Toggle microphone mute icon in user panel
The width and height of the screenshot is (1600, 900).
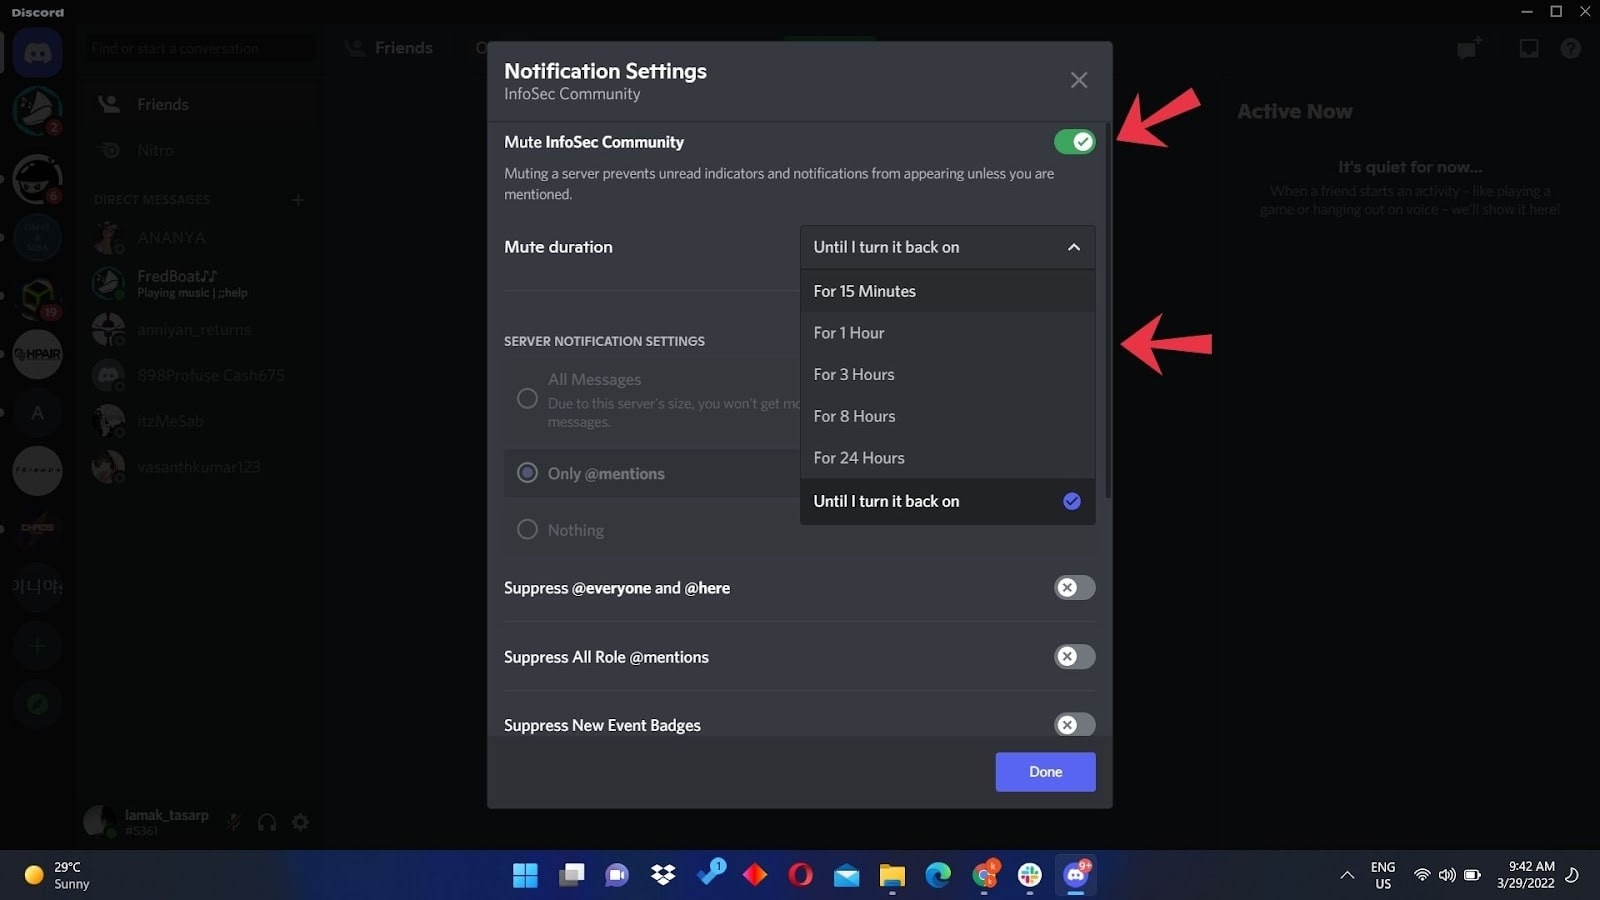pos(233,822)
